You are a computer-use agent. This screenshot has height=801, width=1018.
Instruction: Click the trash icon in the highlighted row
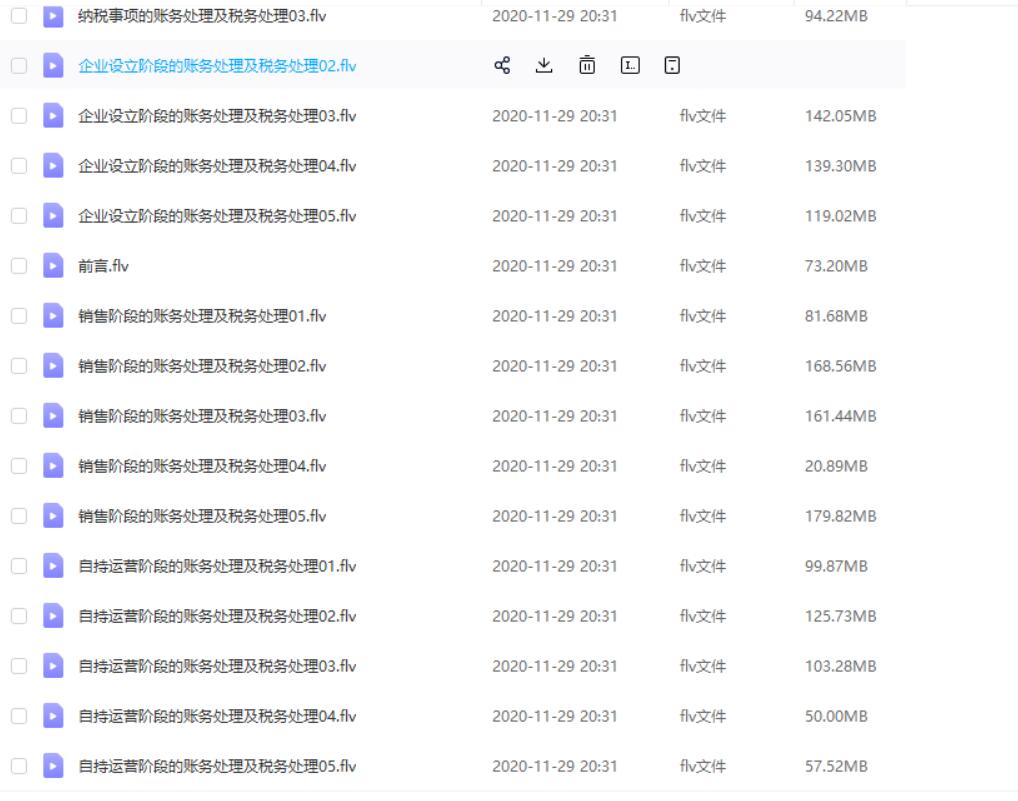587,66
